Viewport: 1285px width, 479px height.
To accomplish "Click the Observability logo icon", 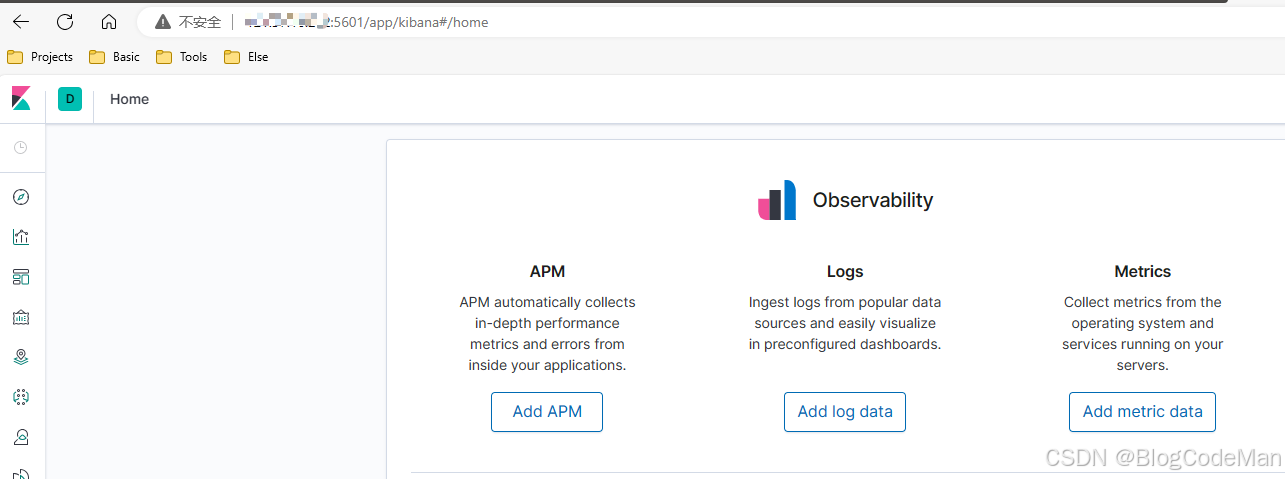I will coord(777,200).
